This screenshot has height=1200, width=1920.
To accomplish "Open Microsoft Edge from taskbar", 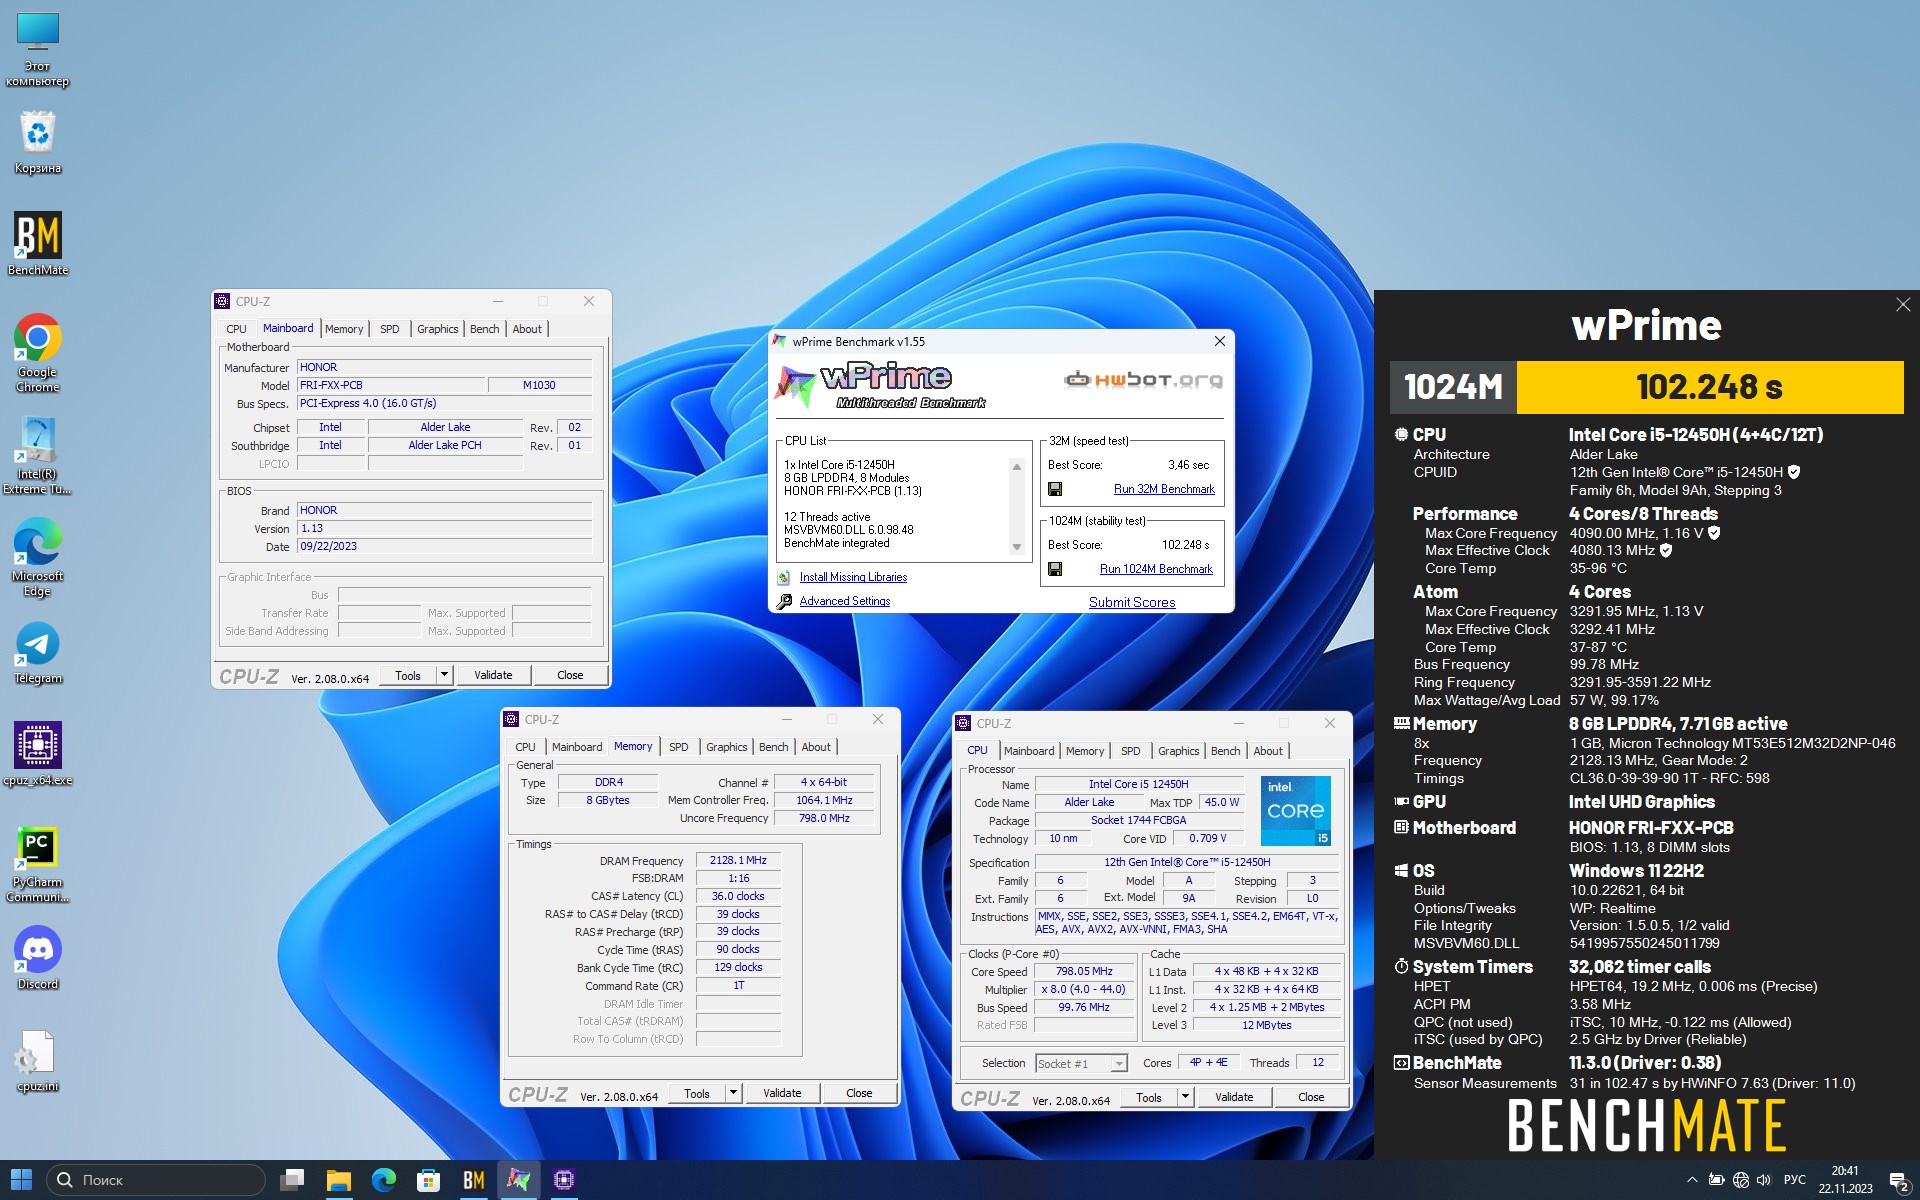I will click(384, 1180).
